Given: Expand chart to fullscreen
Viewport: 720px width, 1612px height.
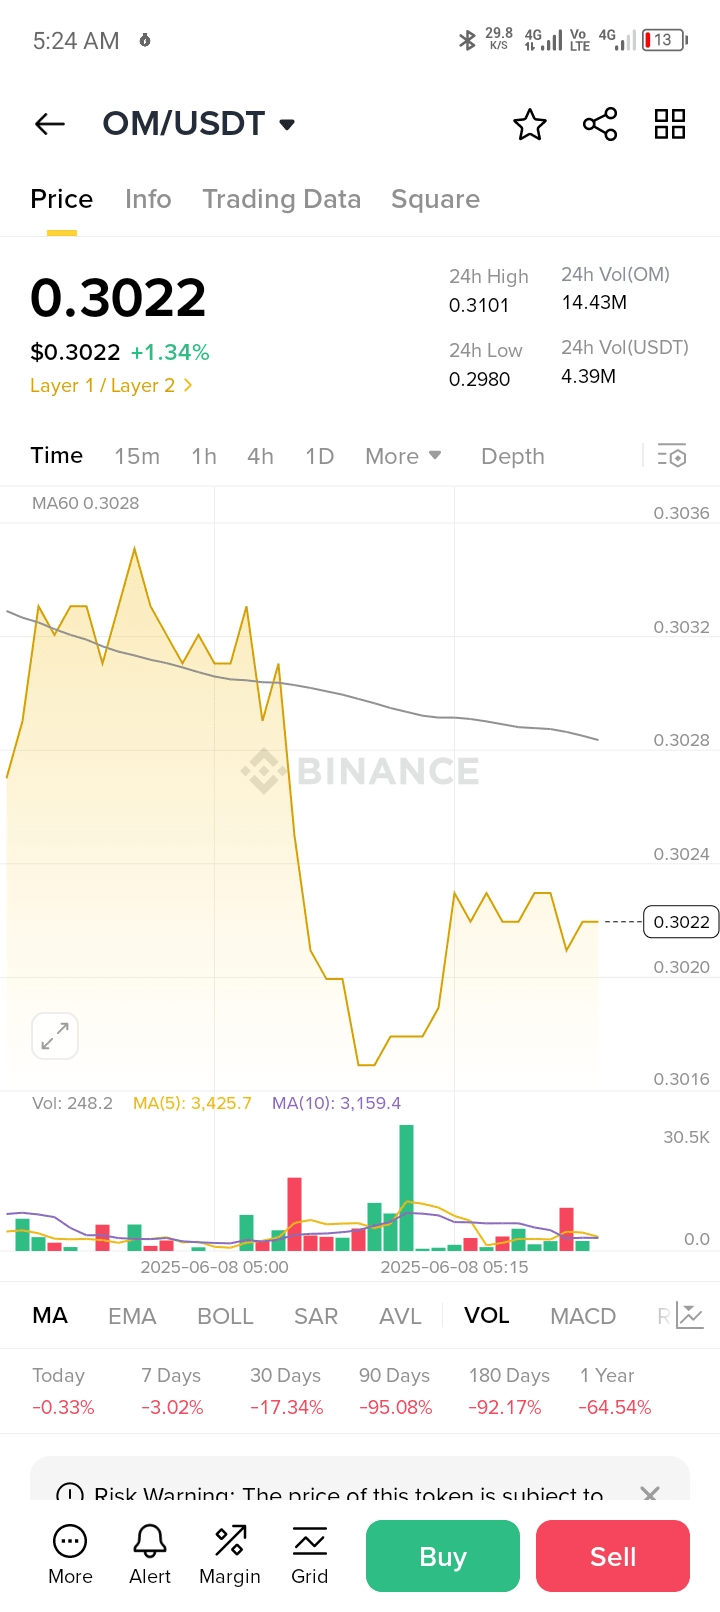Looking at the screenshot, I should pos(55,1036).
